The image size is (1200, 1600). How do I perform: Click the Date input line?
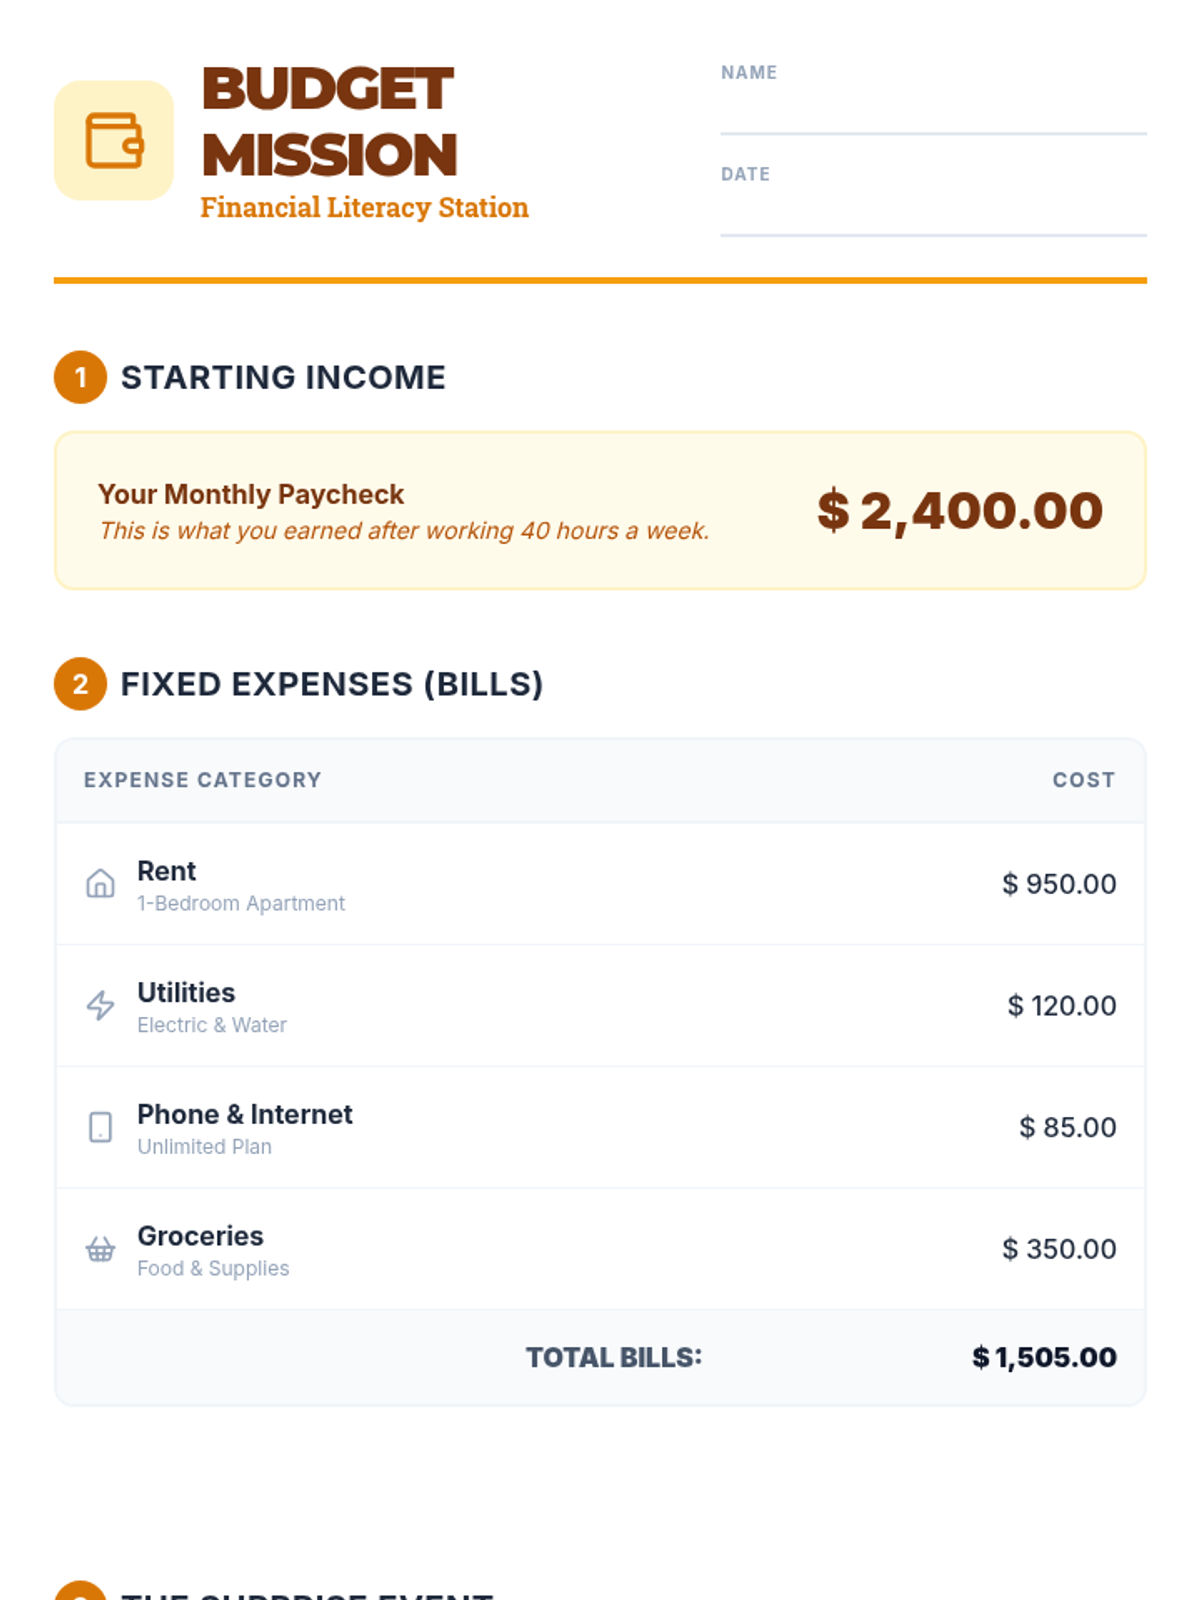click(x=932, y=214)
